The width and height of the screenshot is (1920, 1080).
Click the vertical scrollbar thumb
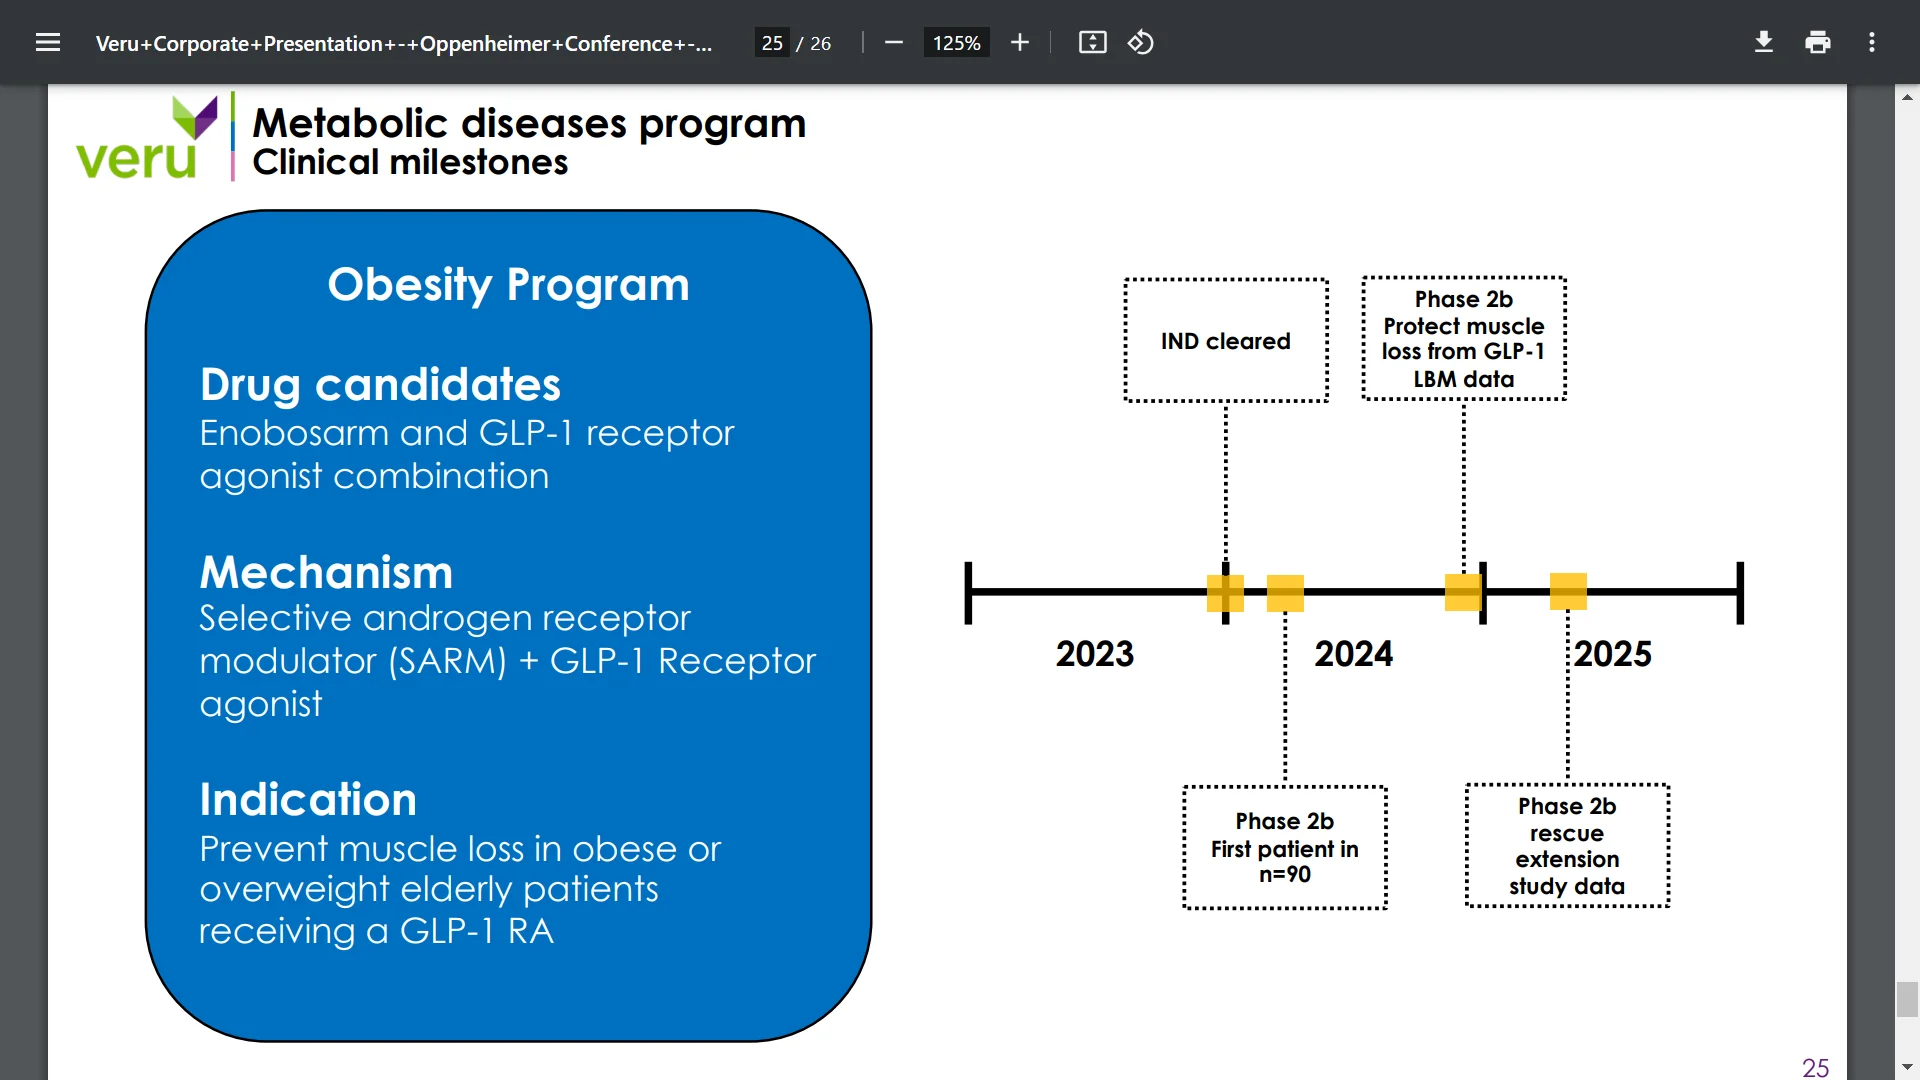pos(1907,1000)
